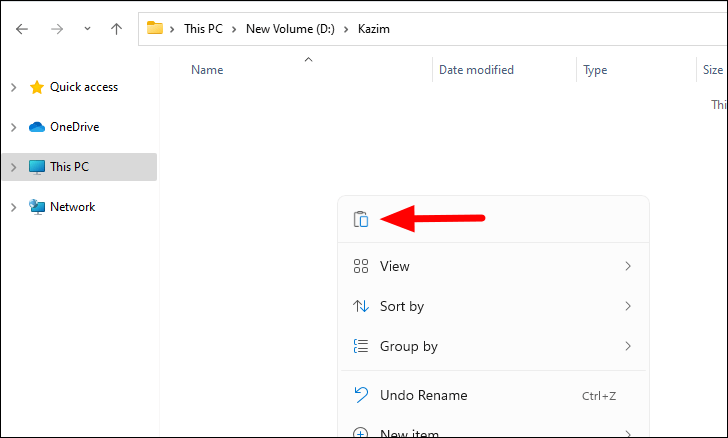Screen dimensions: 728x438
Task: Click the OneDrive cloud icon
Action: click(37, 127)
